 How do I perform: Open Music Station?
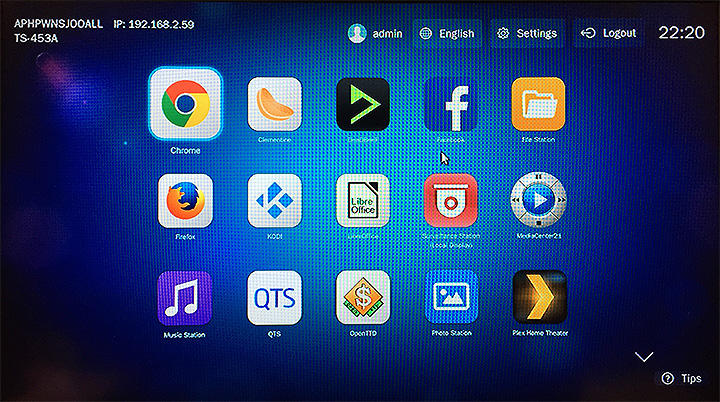click(185, 297)
